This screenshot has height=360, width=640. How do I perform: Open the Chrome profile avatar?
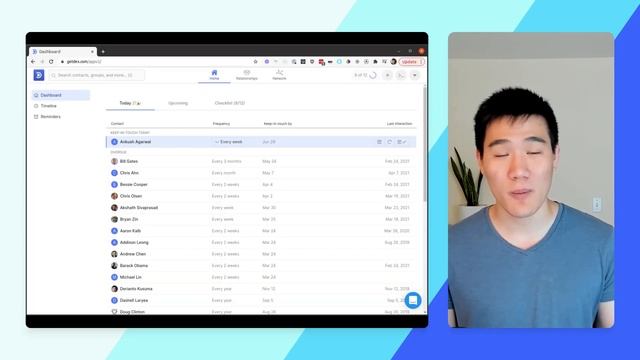tap(393, 62)
